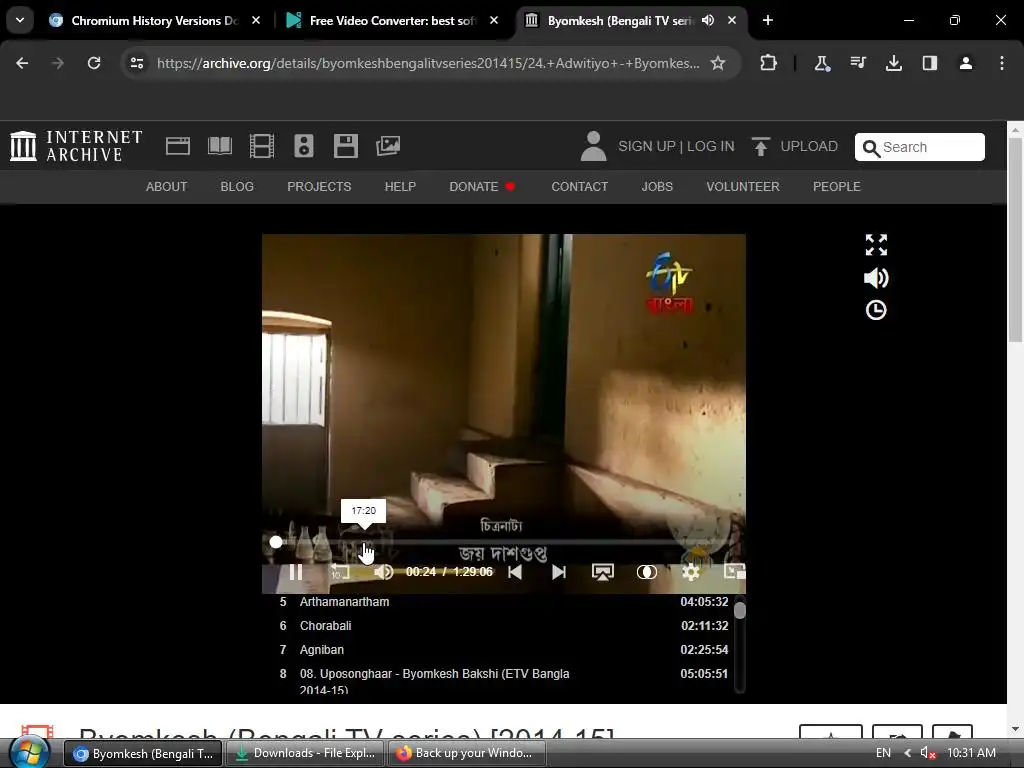1024x768 pixels.
Task: Open the BLOG menu item
Action: point(237,187)
